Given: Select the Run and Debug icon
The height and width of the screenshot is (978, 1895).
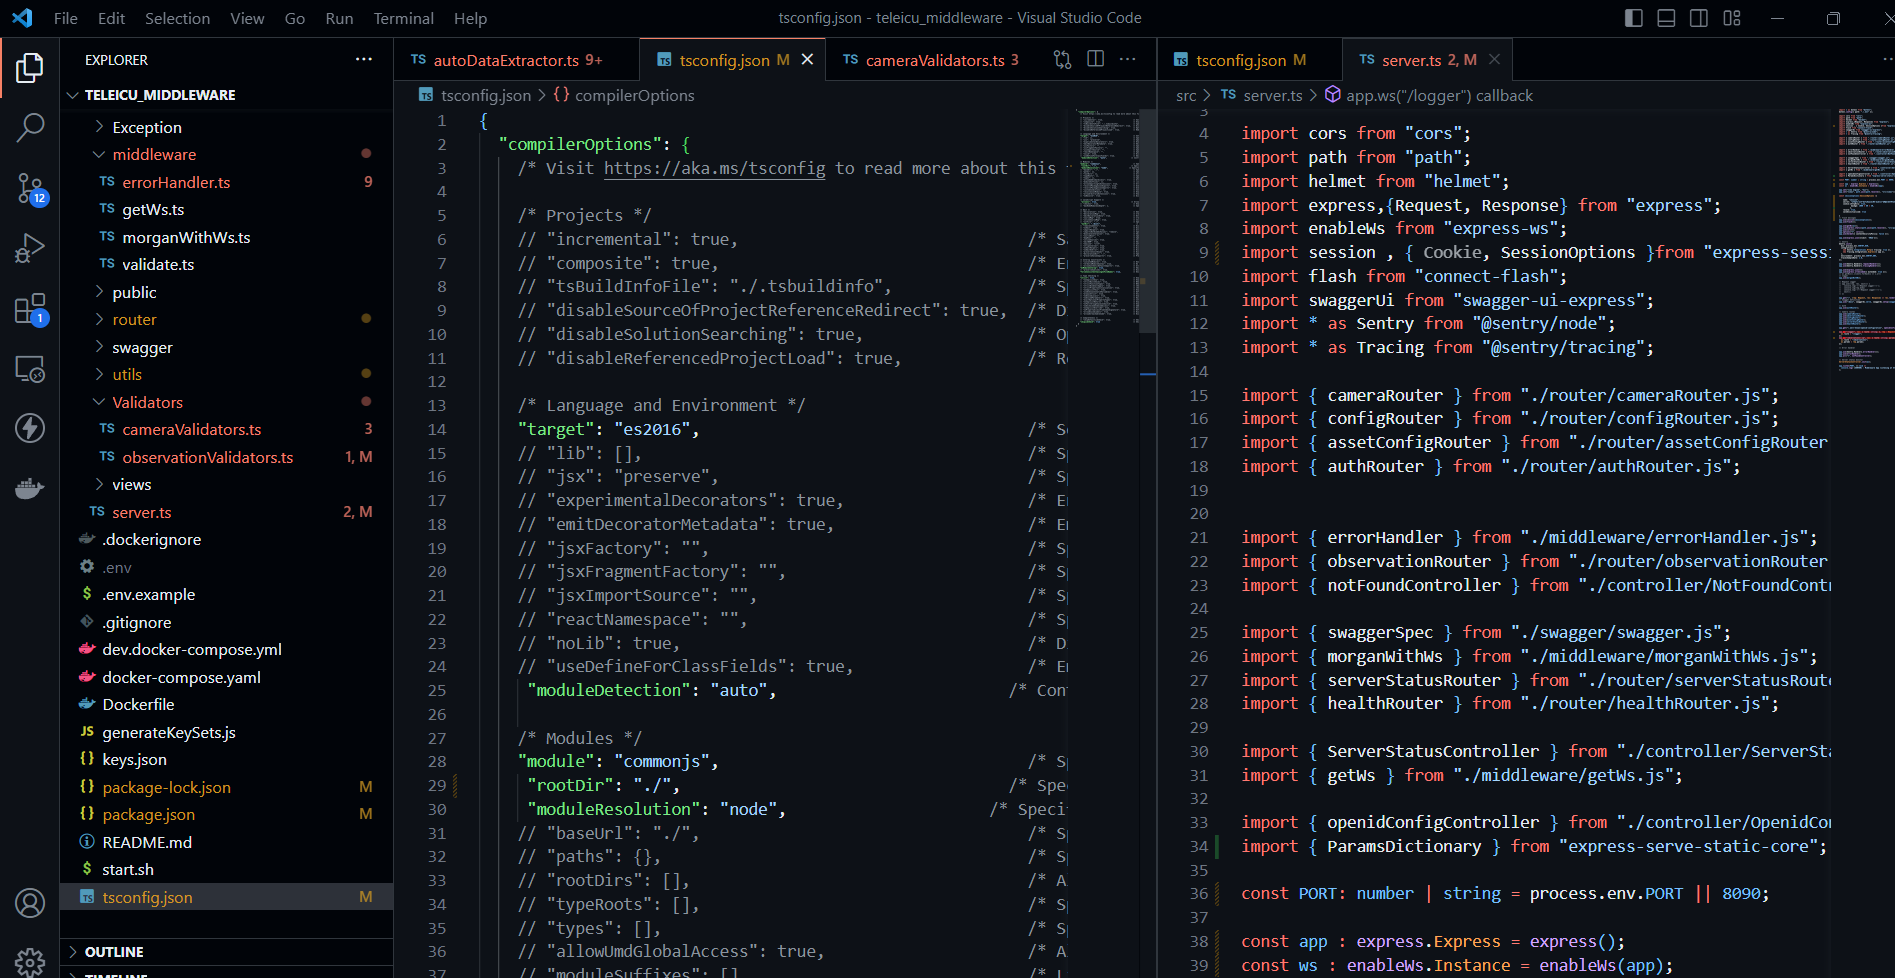Looking at the screenshot, I should click(x=30, y=248).
